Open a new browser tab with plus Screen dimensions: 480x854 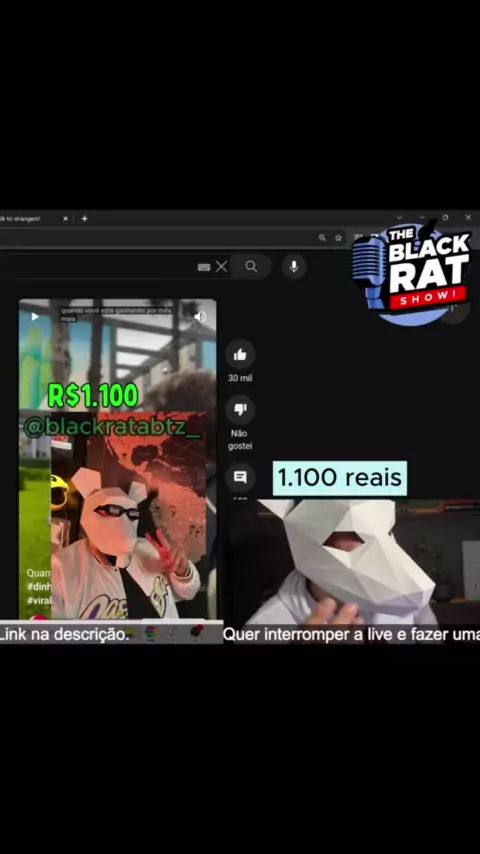click(x=84, y=218)
